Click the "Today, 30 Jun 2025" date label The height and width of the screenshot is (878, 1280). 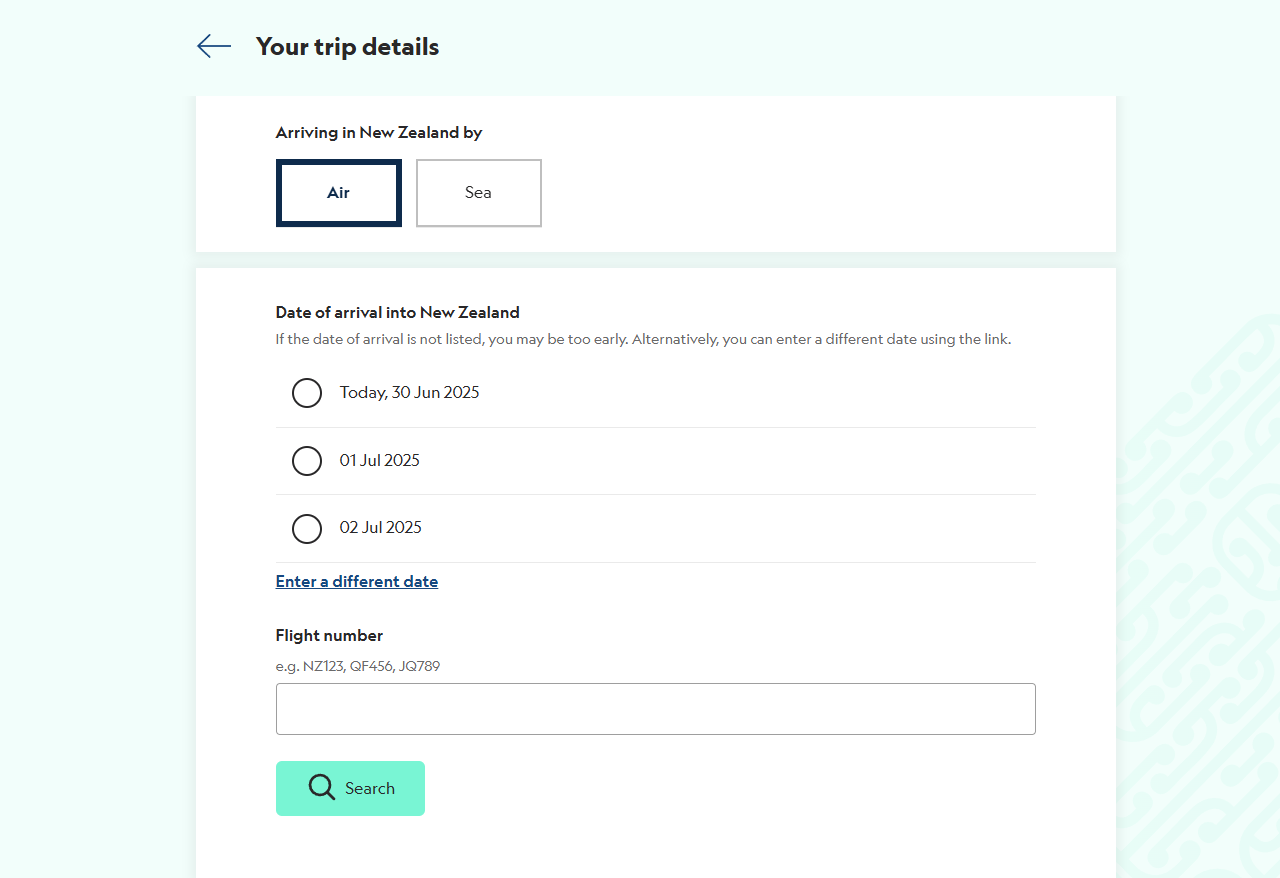[410, 393]
